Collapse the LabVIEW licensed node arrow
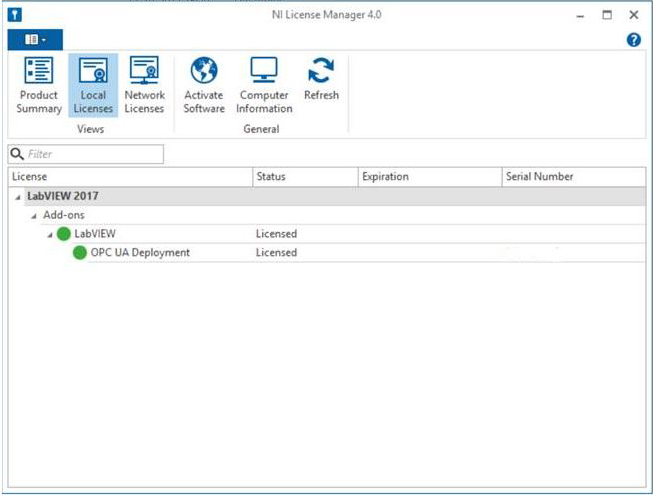The height and width of the screenshot is (496, 653). point(50,235)
